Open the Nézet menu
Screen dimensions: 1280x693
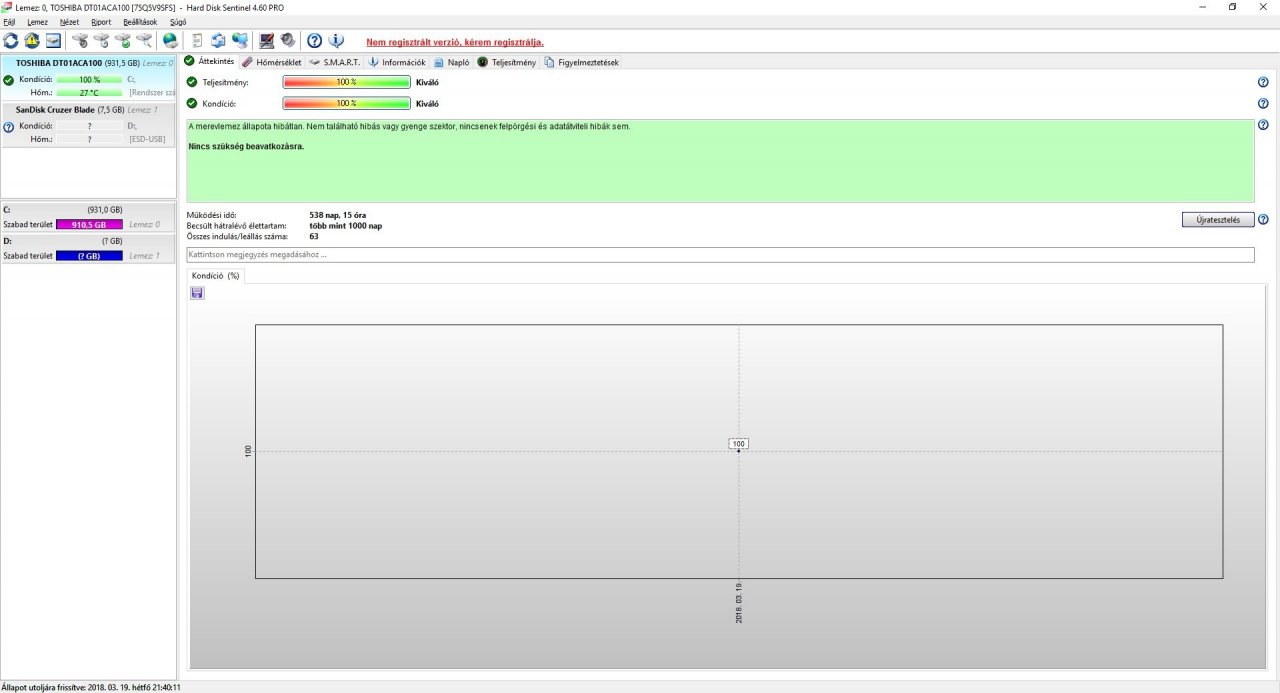pyautogui.click(x=69, y=21)
